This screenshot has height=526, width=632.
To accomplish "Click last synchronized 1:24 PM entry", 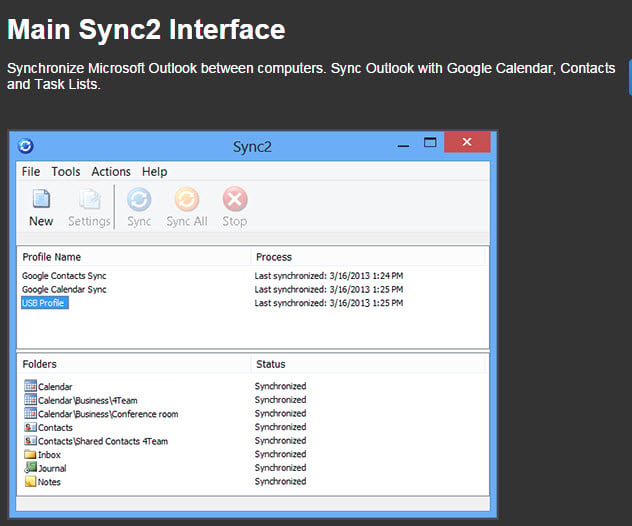I will coord(329,276).
